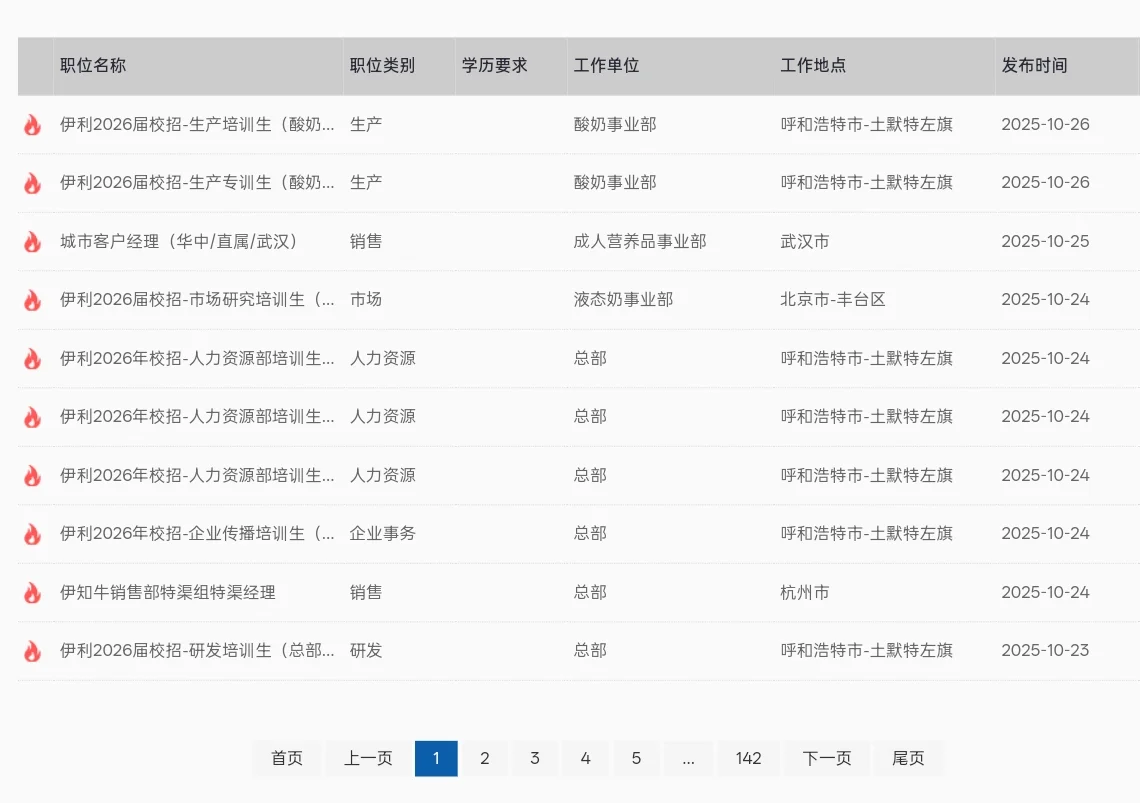The width and height of the screenshot is (1140, 803).
Task: Click the 北京市-丰台区 location cell
Action: coord(832,300)
